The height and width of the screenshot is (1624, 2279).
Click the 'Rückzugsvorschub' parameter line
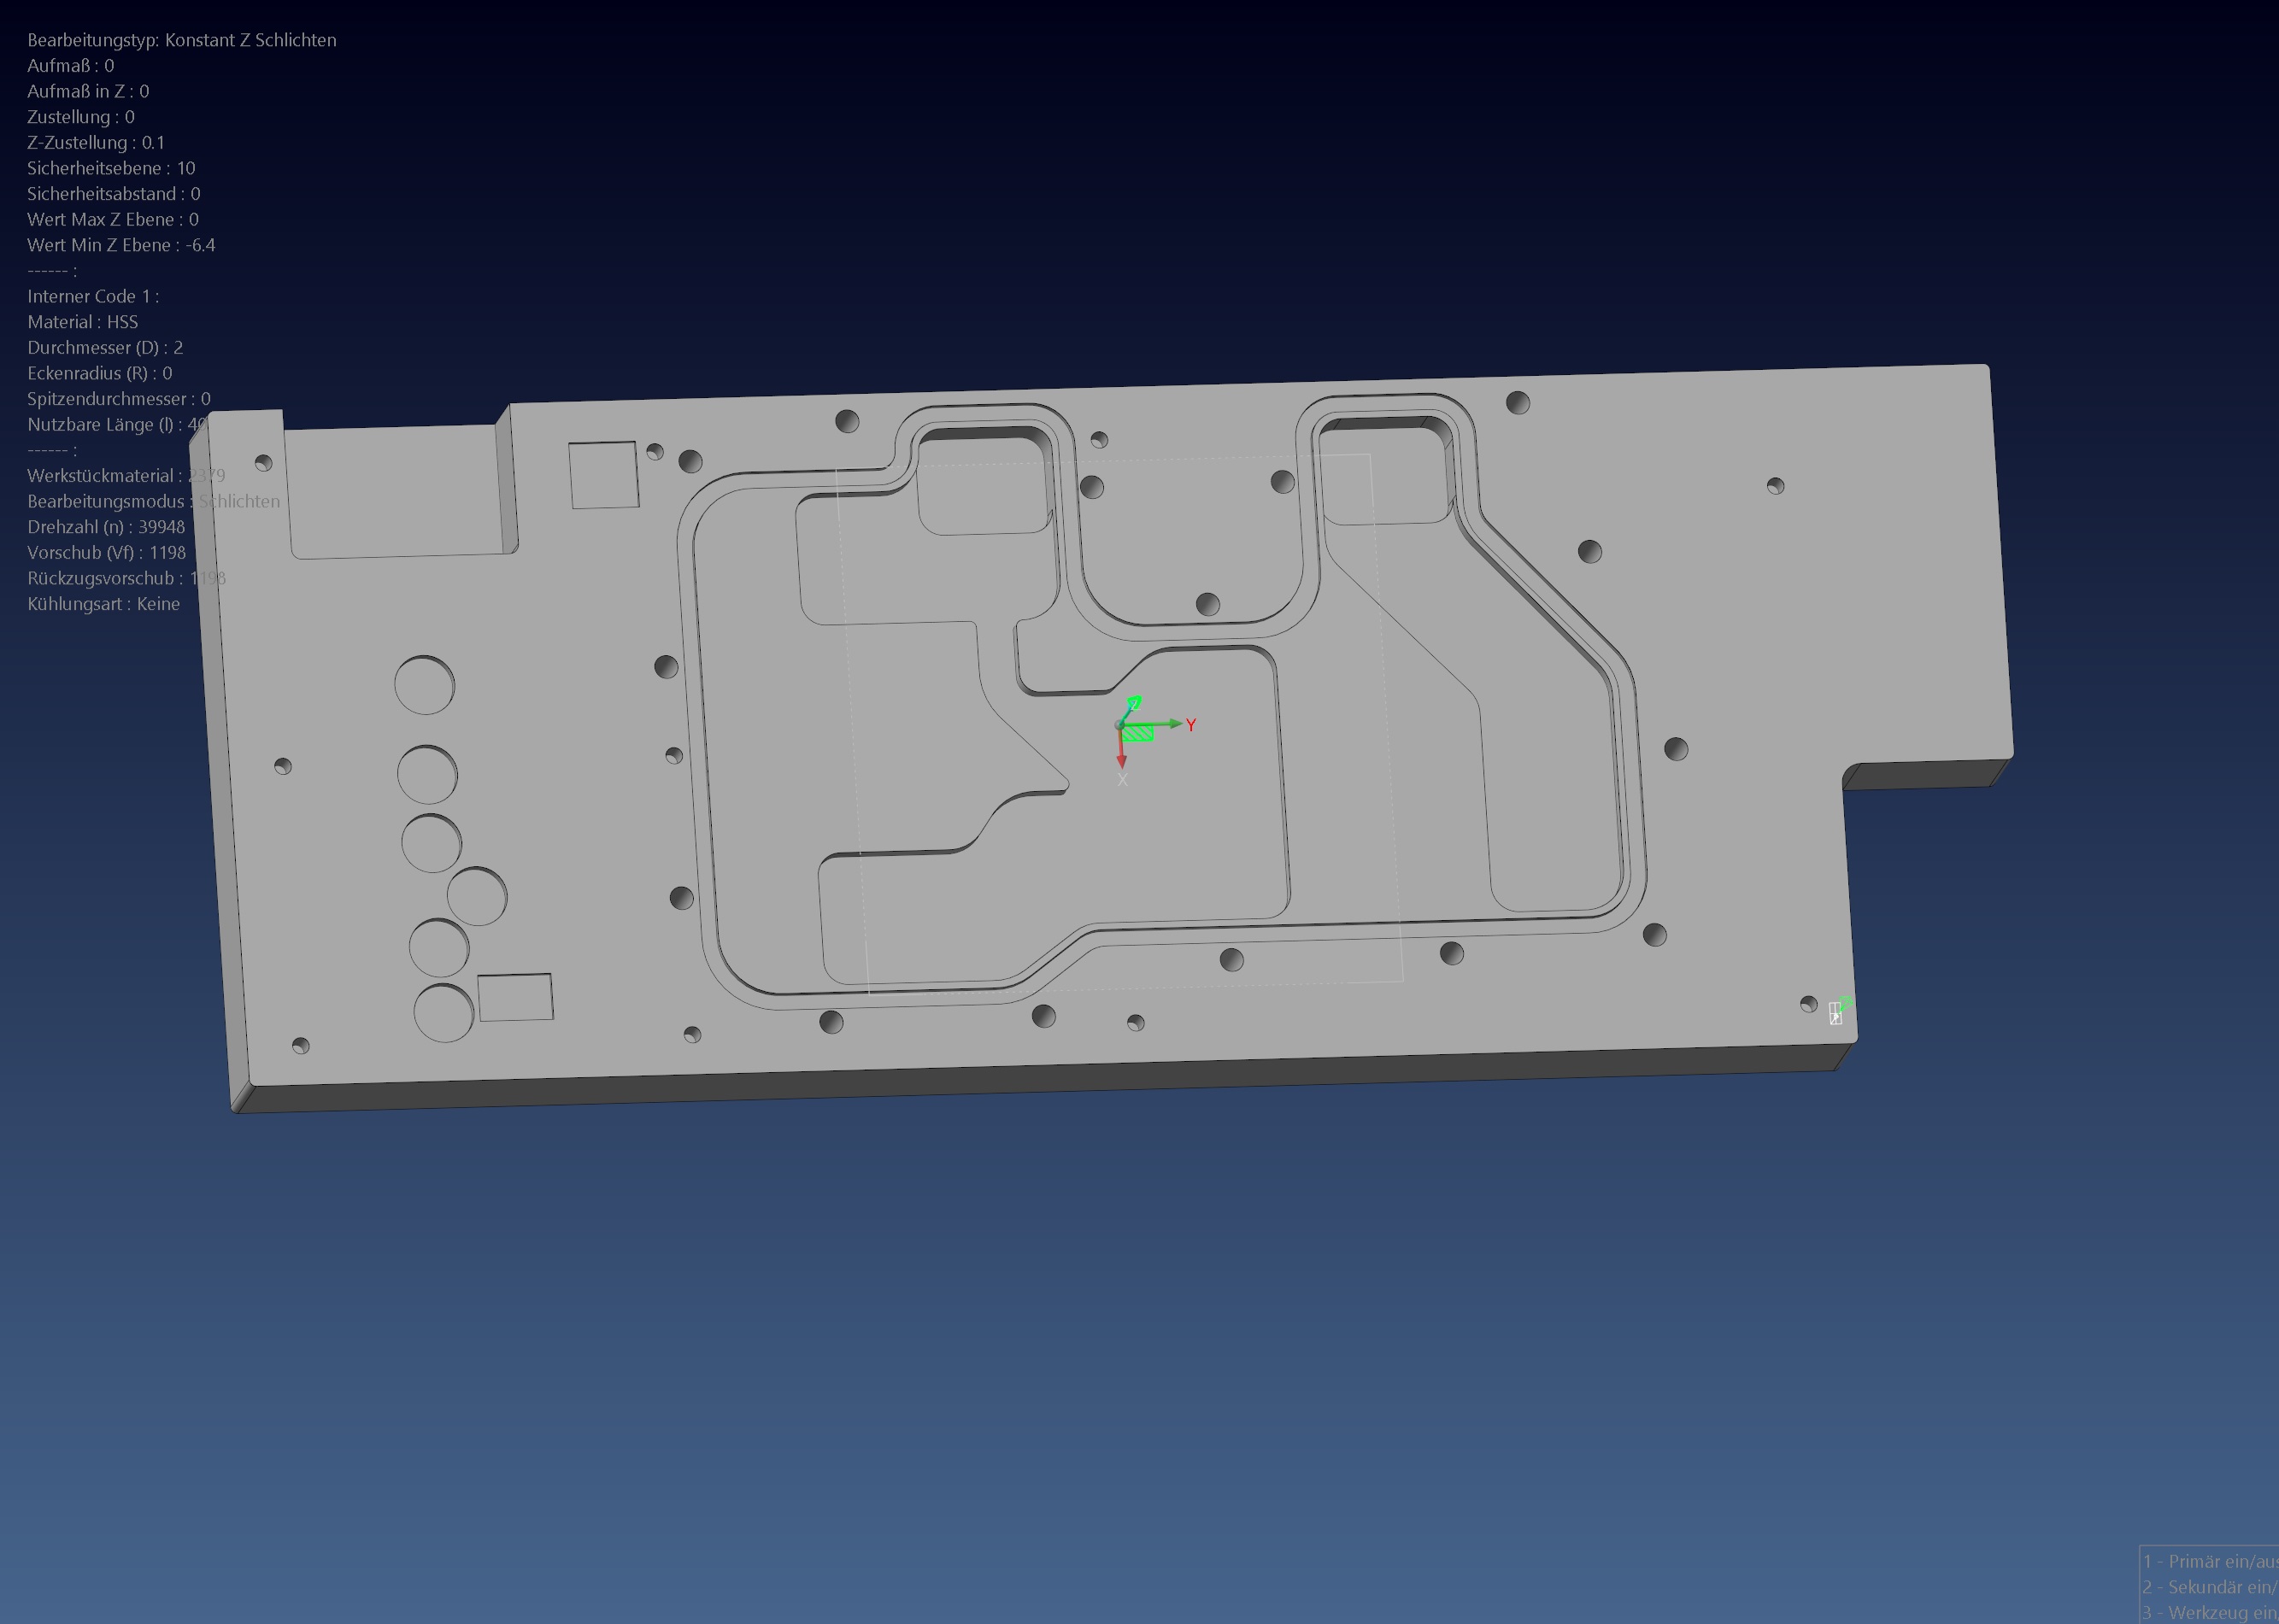[126, 578]
